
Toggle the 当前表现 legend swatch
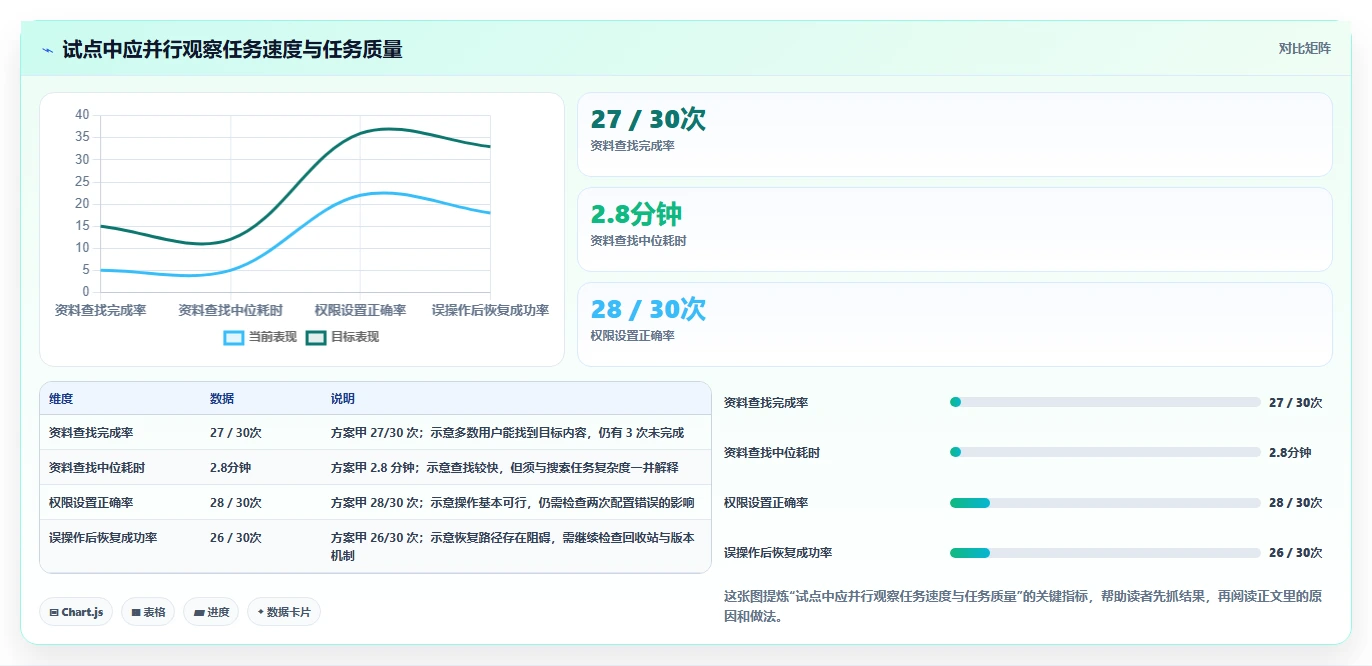click(x=234, y=337)
